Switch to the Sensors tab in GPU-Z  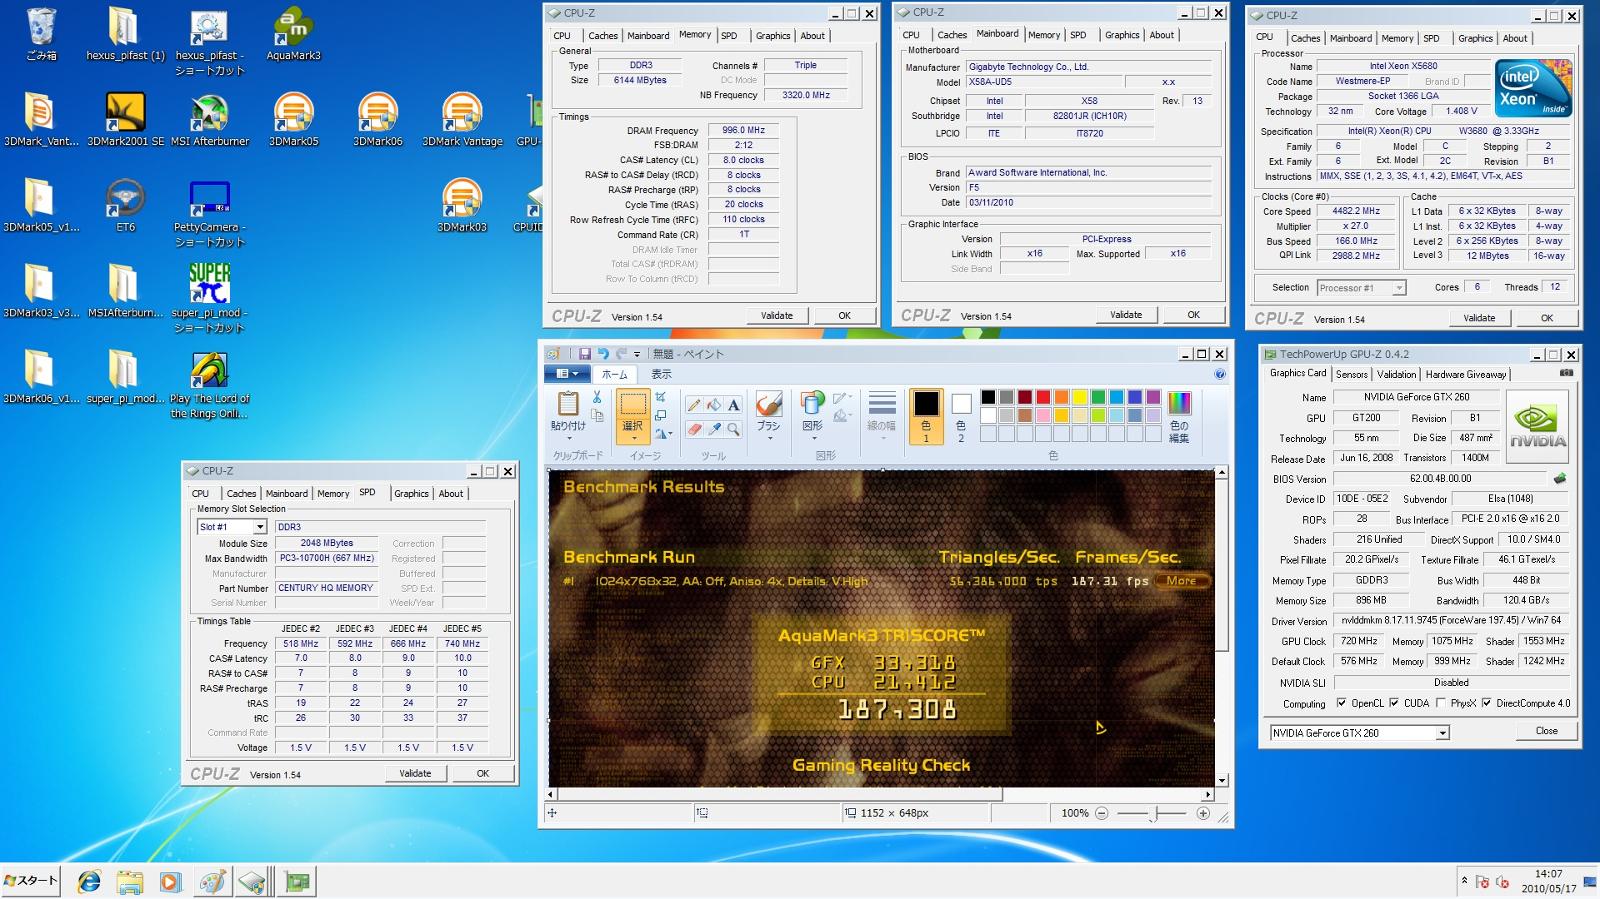1351,374
